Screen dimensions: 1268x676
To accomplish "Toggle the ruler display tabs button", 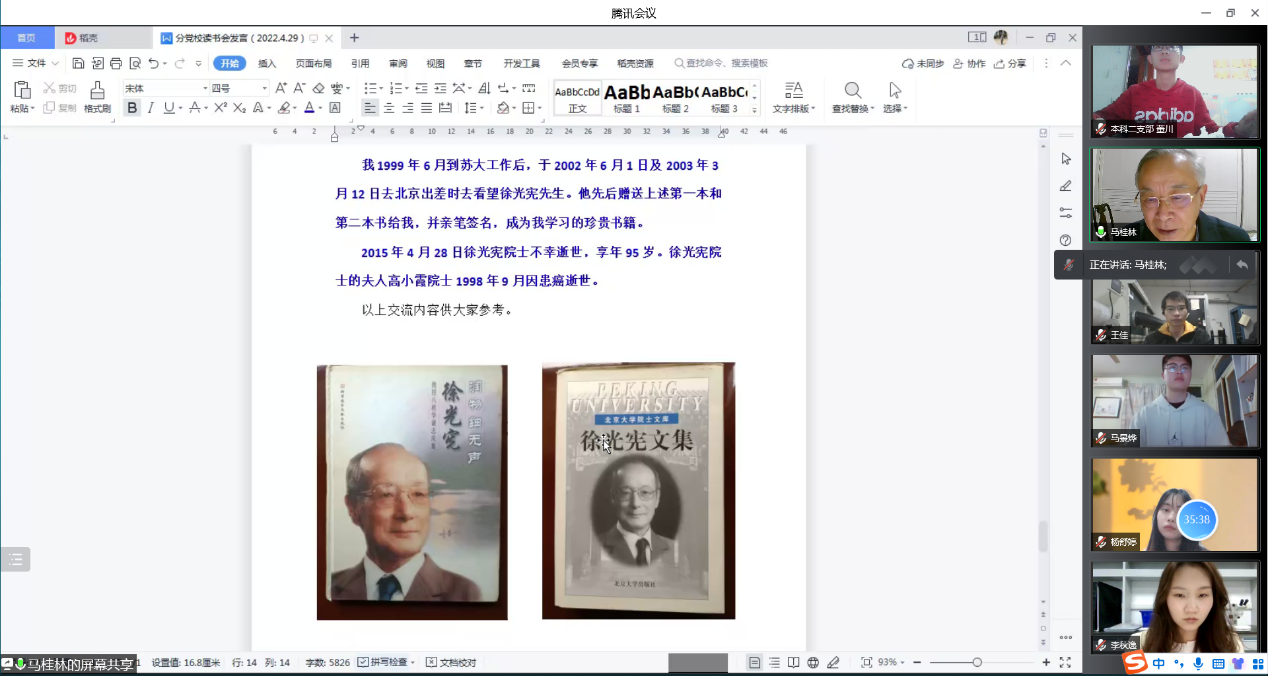I will point(529,88).
